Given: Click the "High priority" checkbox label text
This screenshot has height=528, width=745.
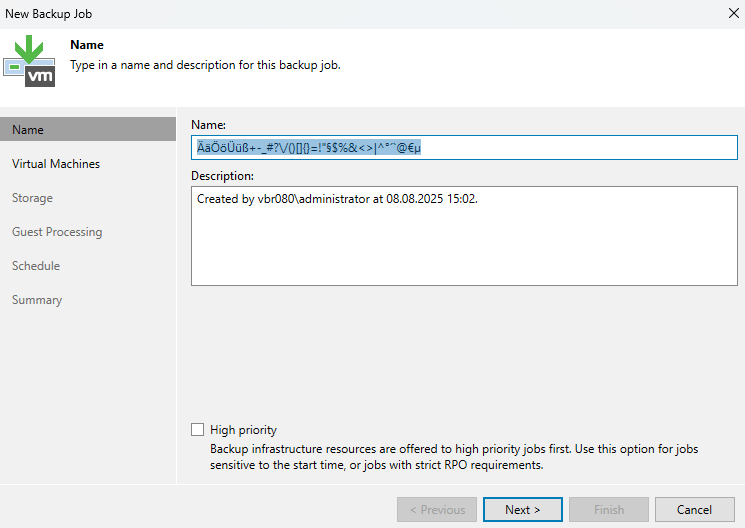Looking at the screenshot, I should coord(243,430).
